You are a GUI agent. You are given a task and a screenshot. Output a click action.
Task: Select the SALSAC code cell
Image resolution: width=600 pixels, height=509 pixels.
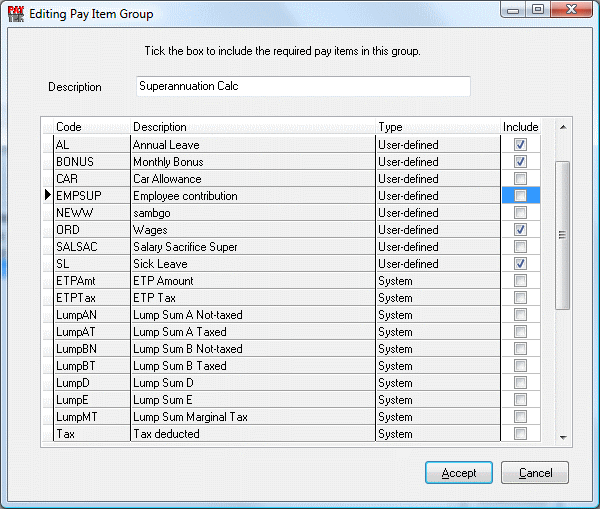(x=92, y=246)
